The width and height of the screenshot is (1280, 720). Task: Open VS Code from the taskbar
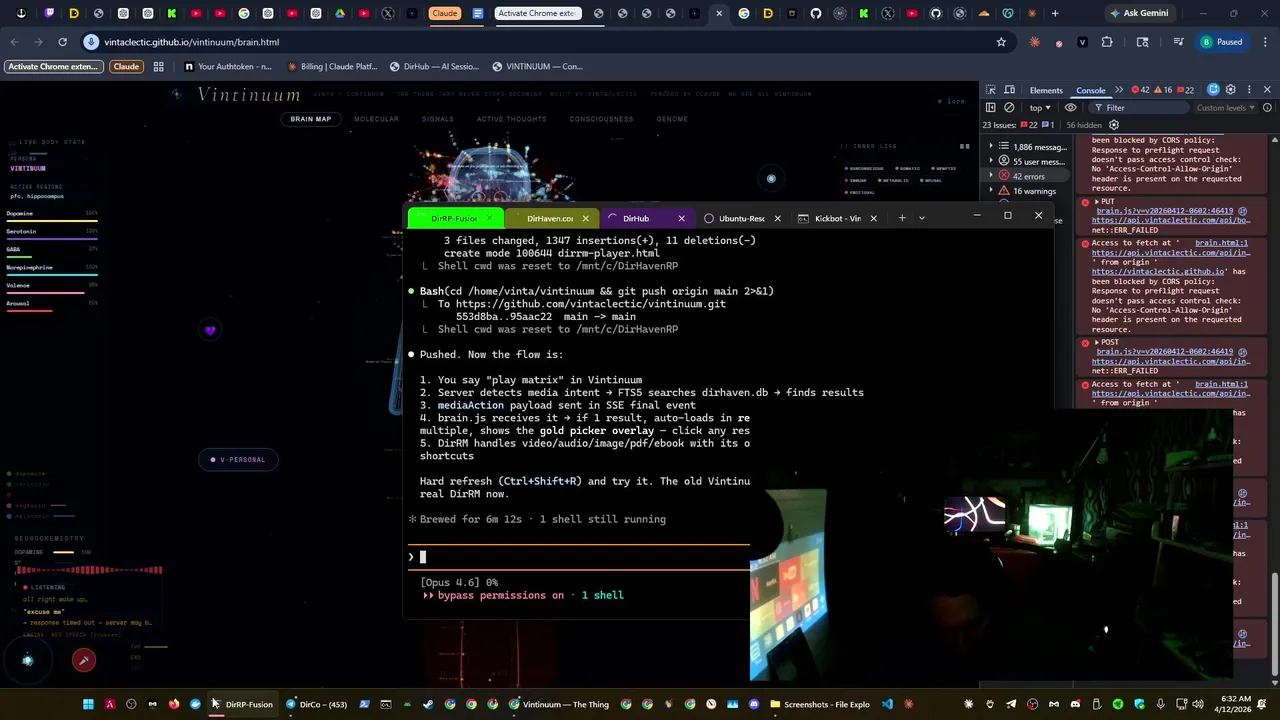click(887, 704)
